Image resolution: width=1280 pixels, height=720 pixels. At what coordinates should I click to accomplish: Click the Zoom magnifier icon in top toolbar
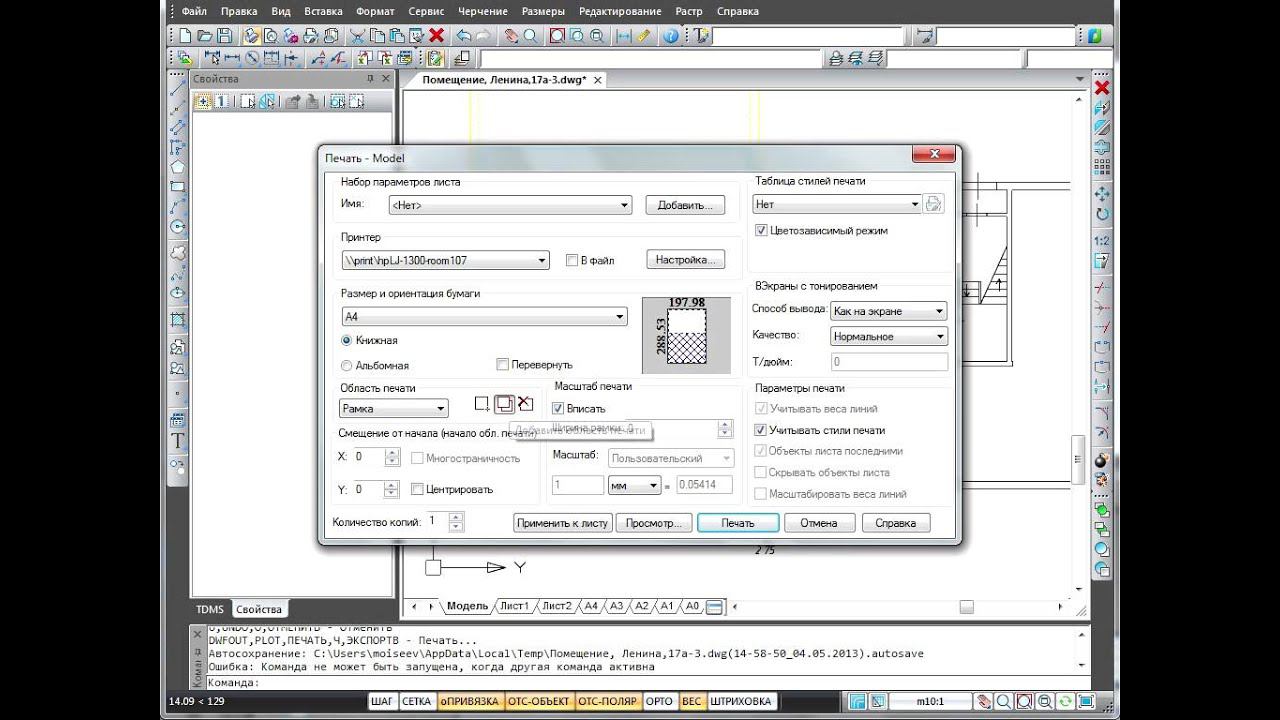(530, 36)
